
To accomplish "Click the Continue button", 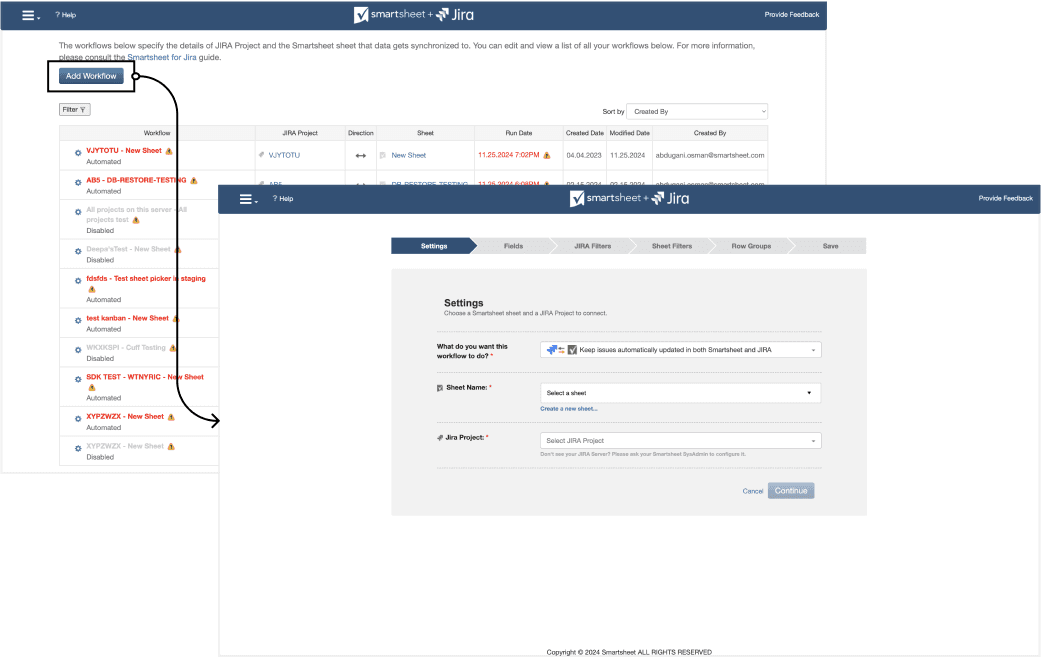I will (x=791, y=491).
